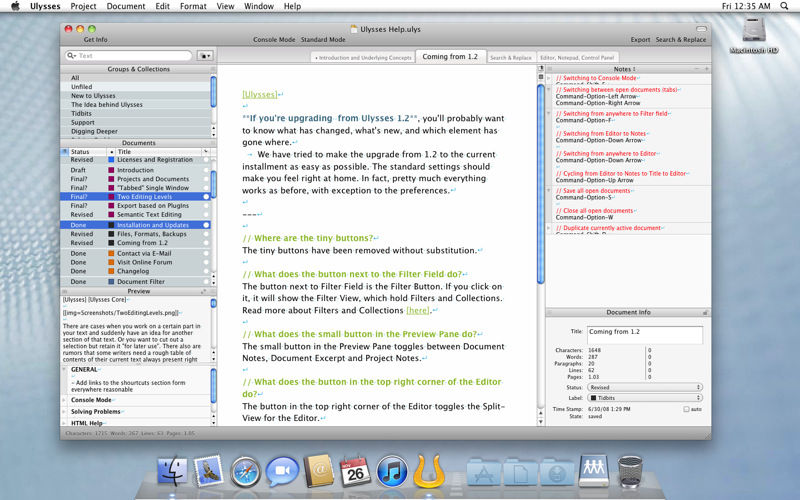The height and width of the screenshot is (500, 800).
Task: Click blue label square of Licenses and Registration
Action: pos(111,160)
